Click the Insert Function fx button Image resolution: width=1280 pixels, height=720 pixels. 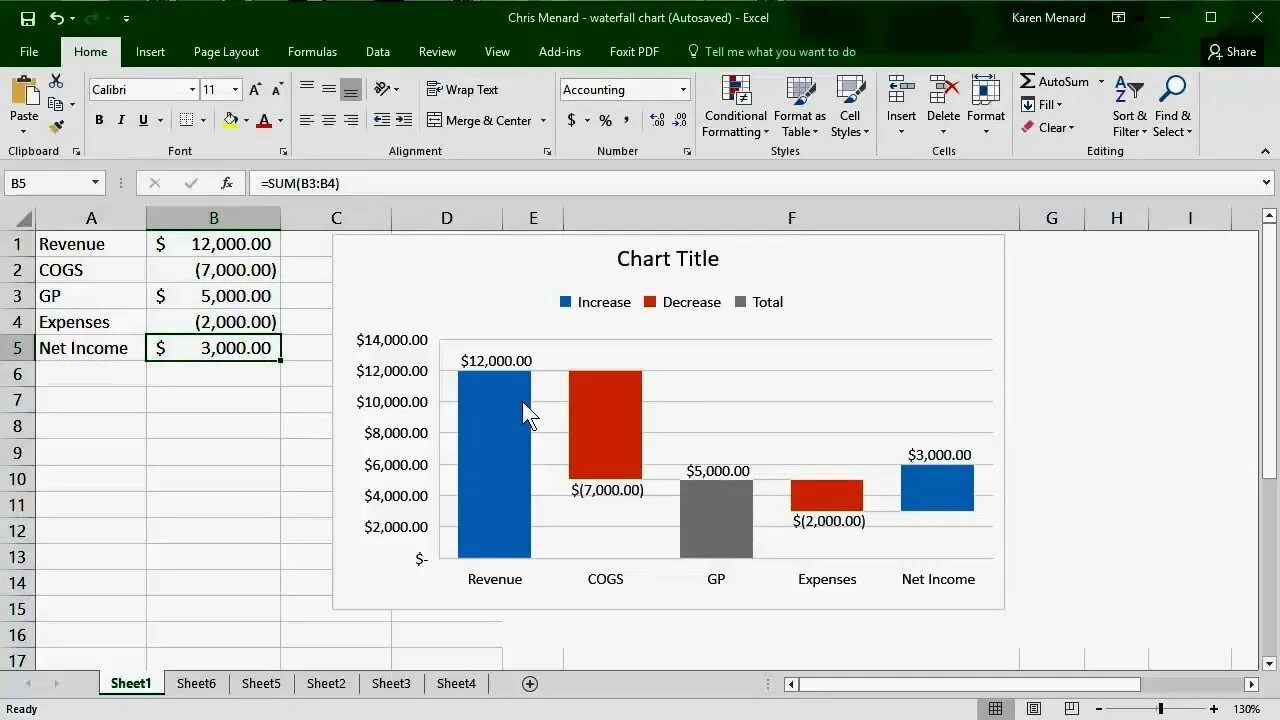point(227,183)
